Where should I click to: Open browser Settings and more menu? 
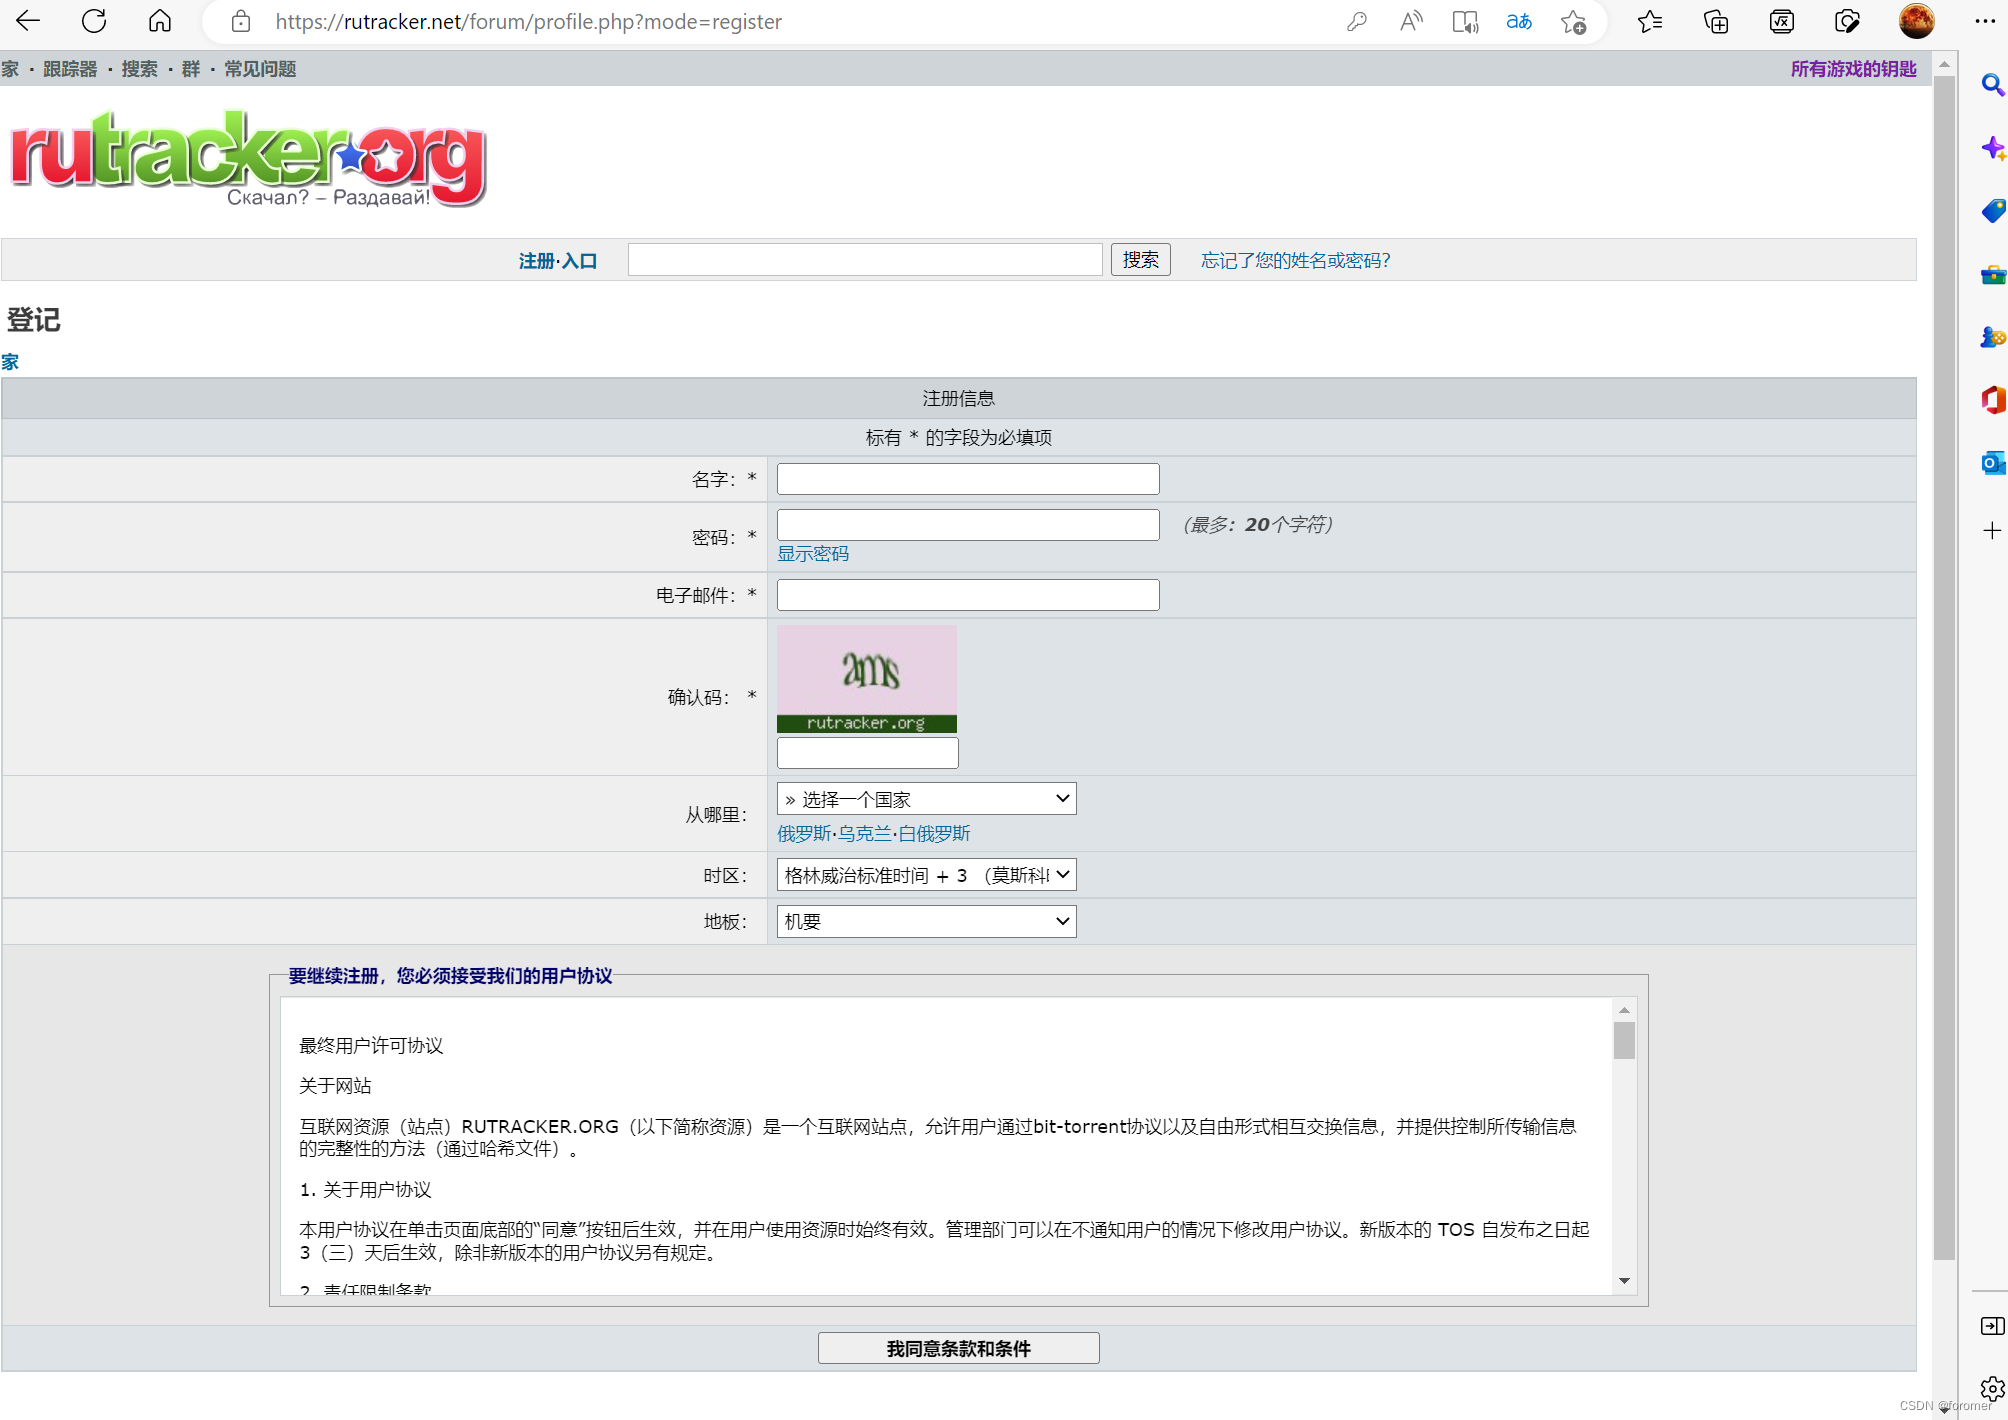1985,21
